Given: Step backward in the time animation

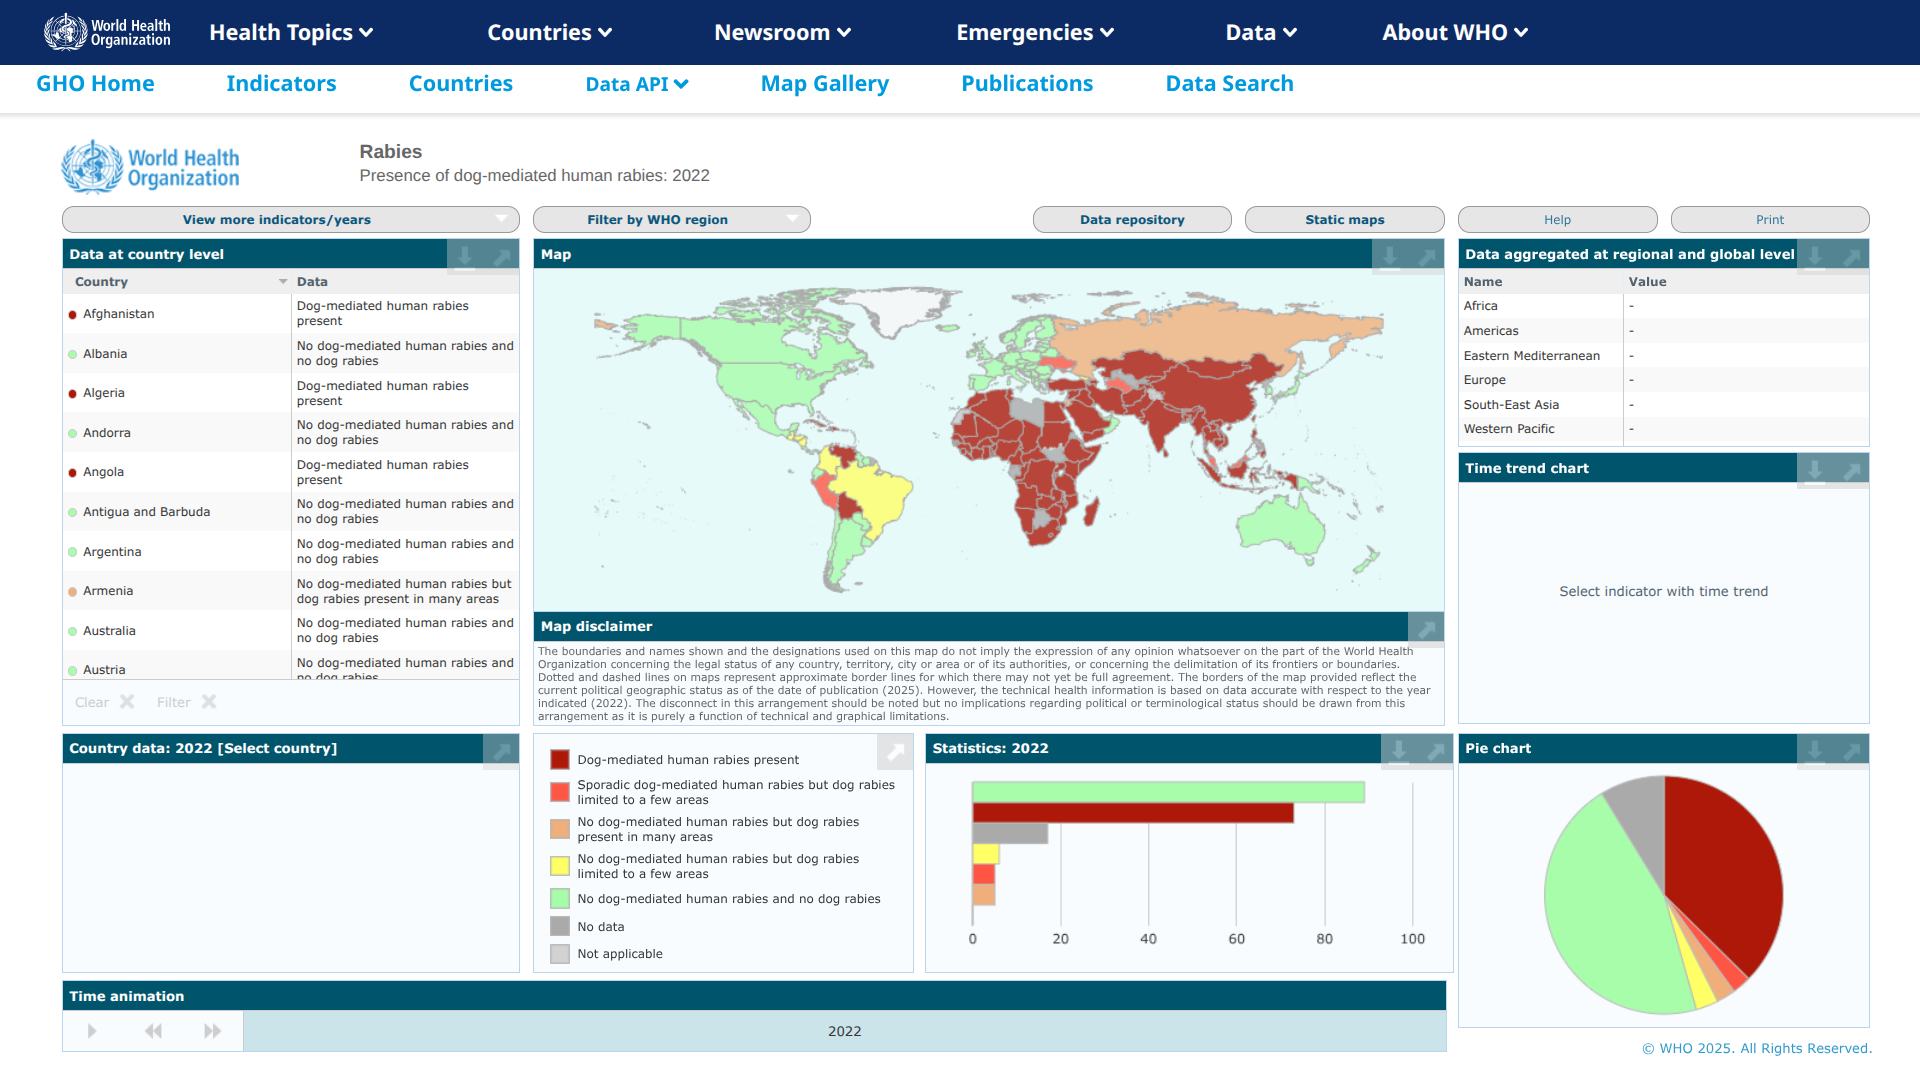Looking at the screenshot, I should (x=153, y=1031).
